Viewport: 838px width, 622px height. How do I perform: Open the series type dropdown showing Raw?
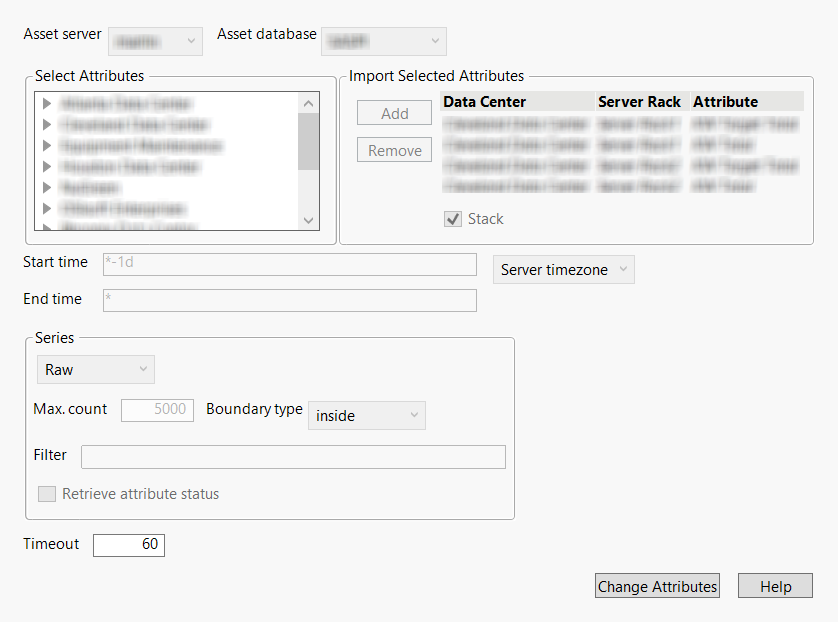(x=95, y=369)
